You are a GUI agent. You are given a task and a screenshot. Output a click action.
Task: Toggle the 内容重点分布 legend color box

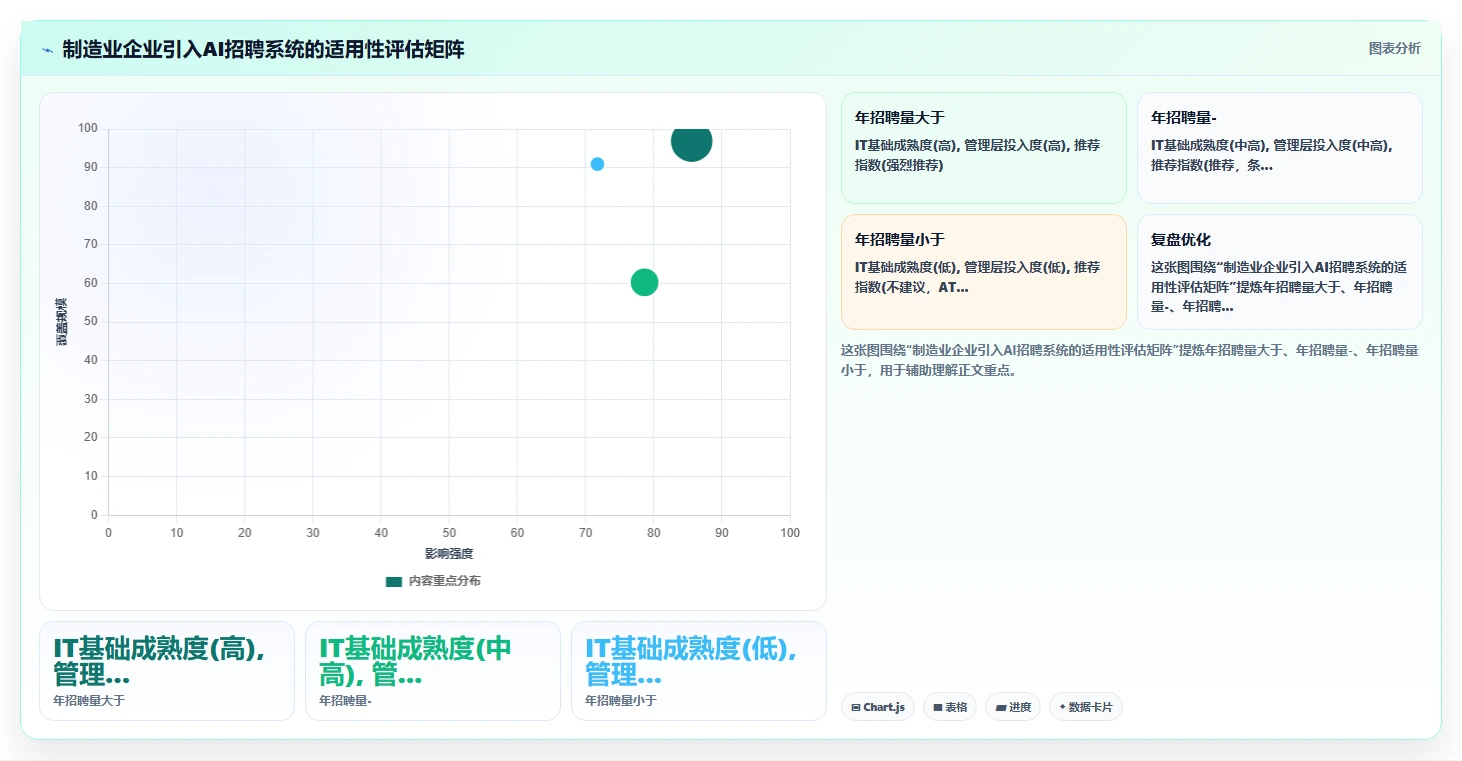pyautogui.click(x=394, y=581)
